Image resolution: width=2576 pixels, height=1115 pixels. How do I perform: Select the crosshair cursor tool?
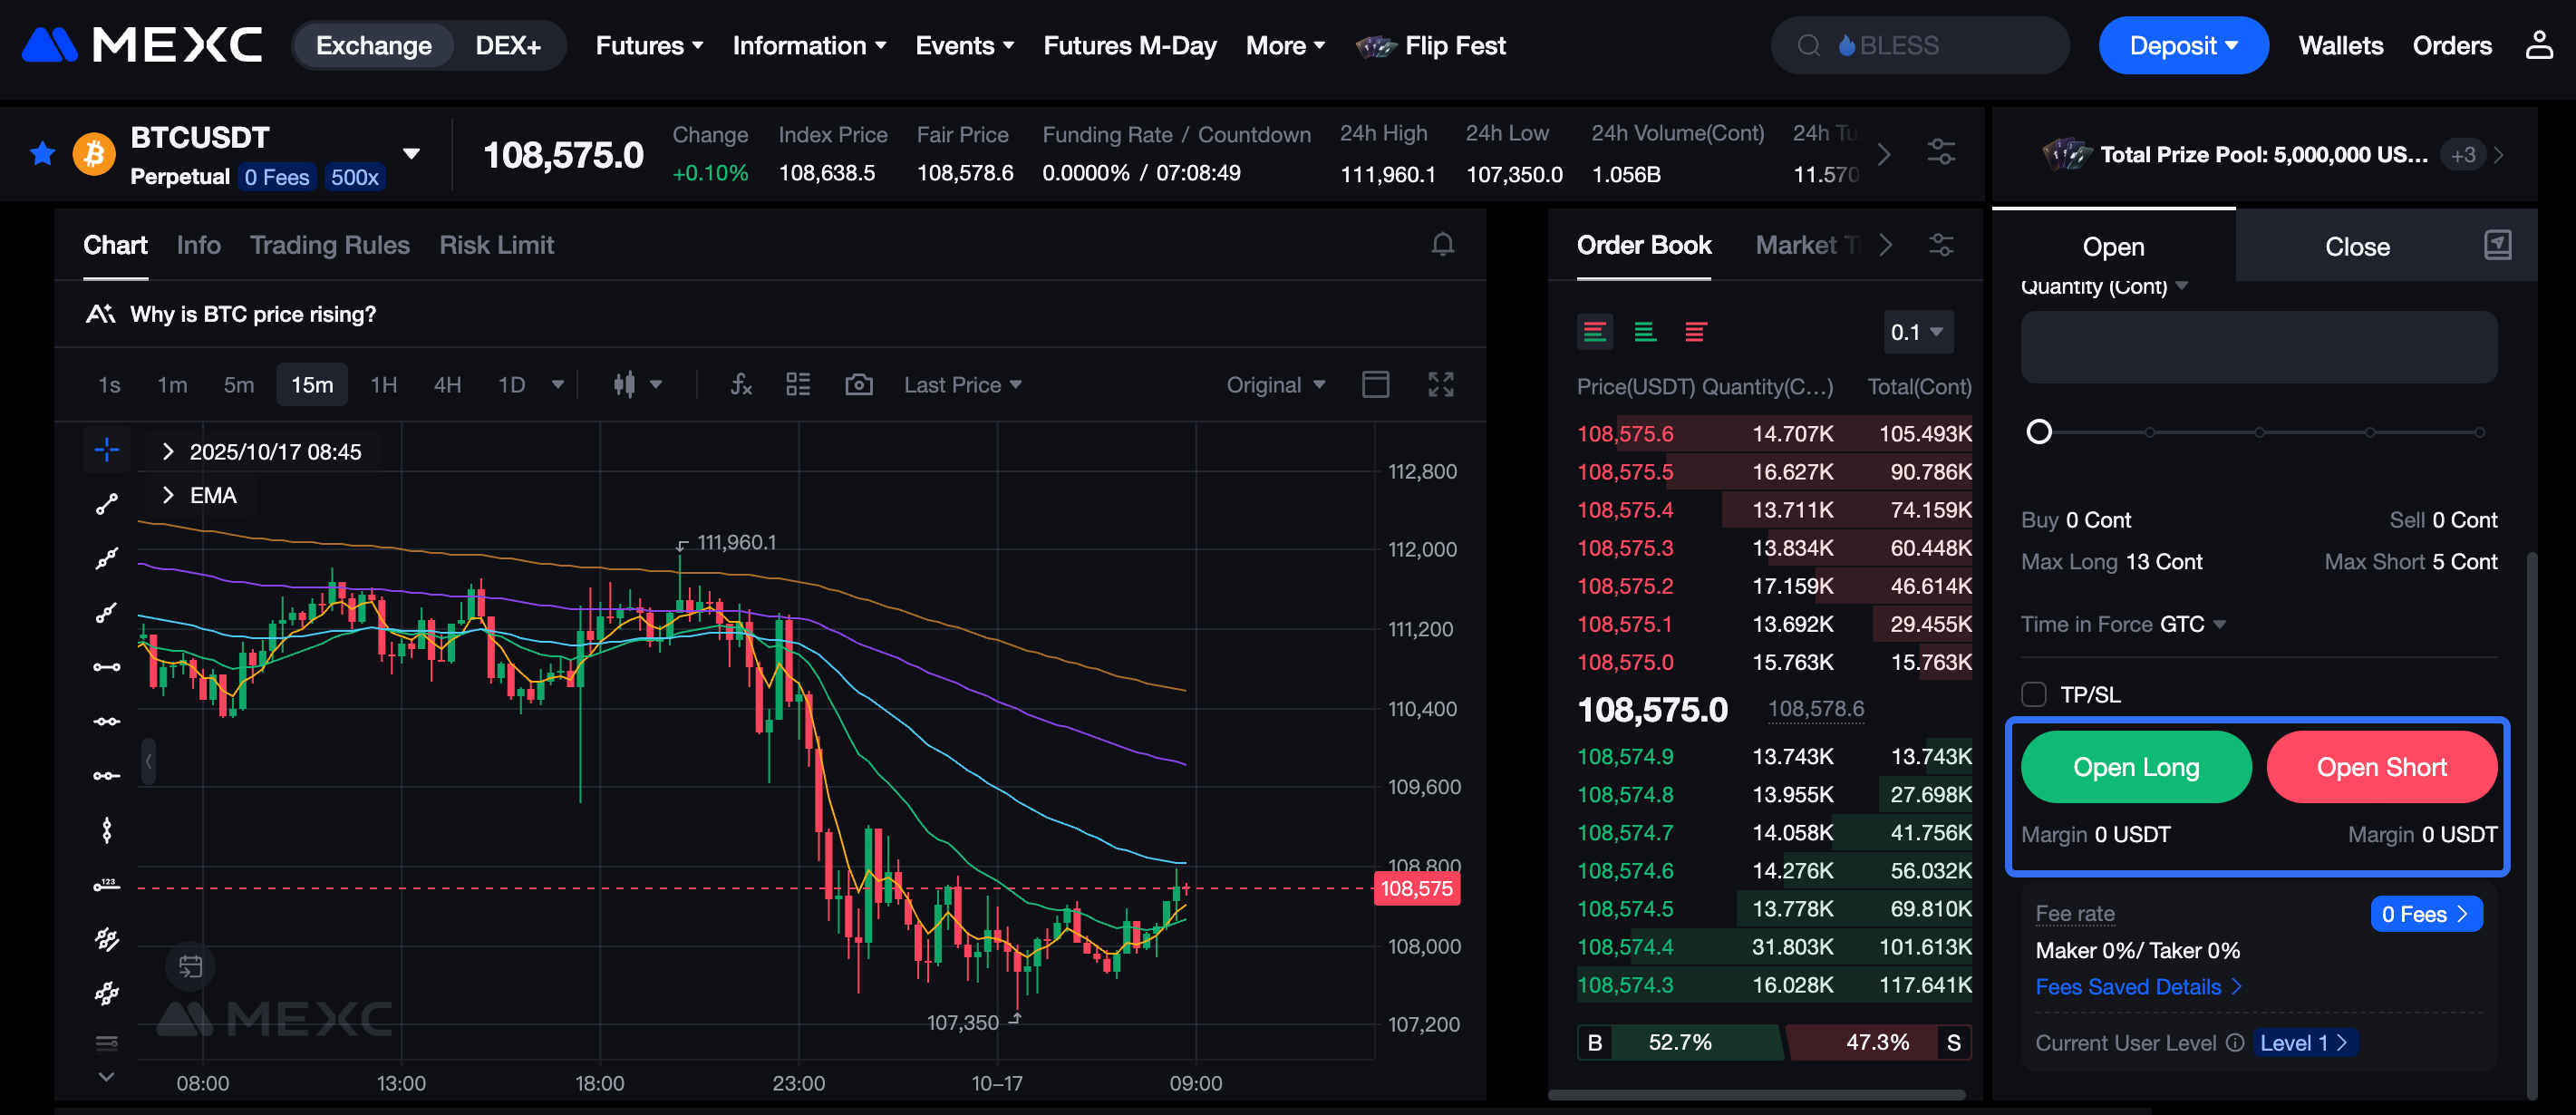click(x=107, y=450)
